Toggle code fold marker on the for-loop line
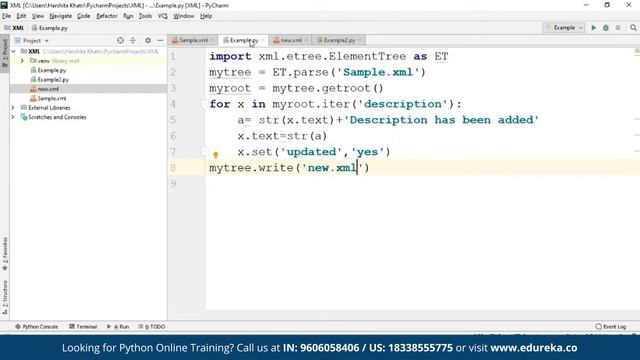 204,104
